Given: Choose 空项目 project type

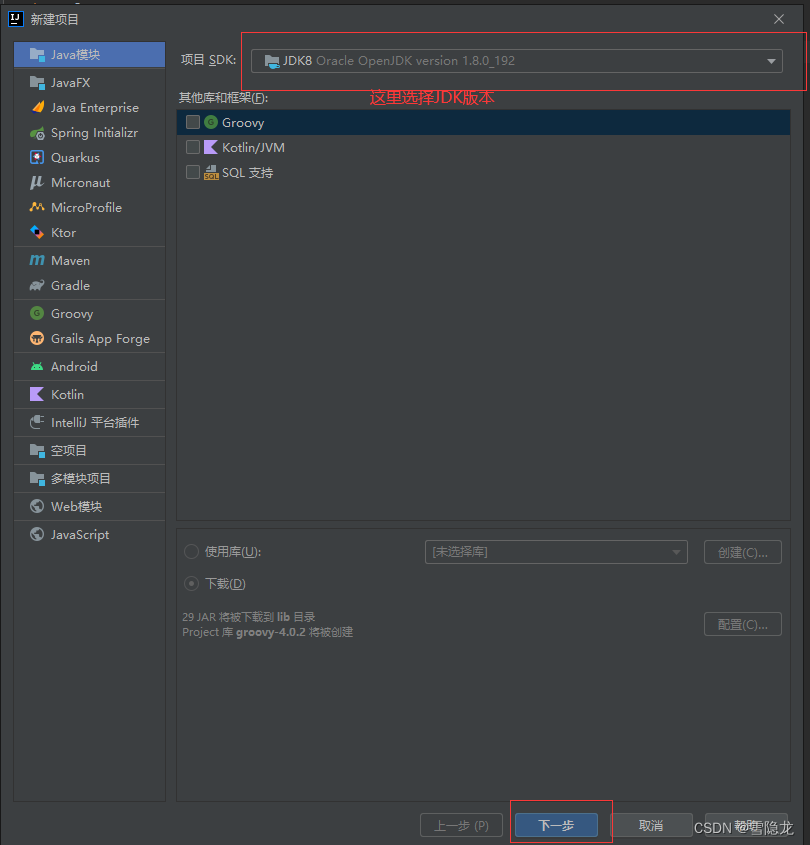Looking at the screenshot, I should click(x=89, y=451).
